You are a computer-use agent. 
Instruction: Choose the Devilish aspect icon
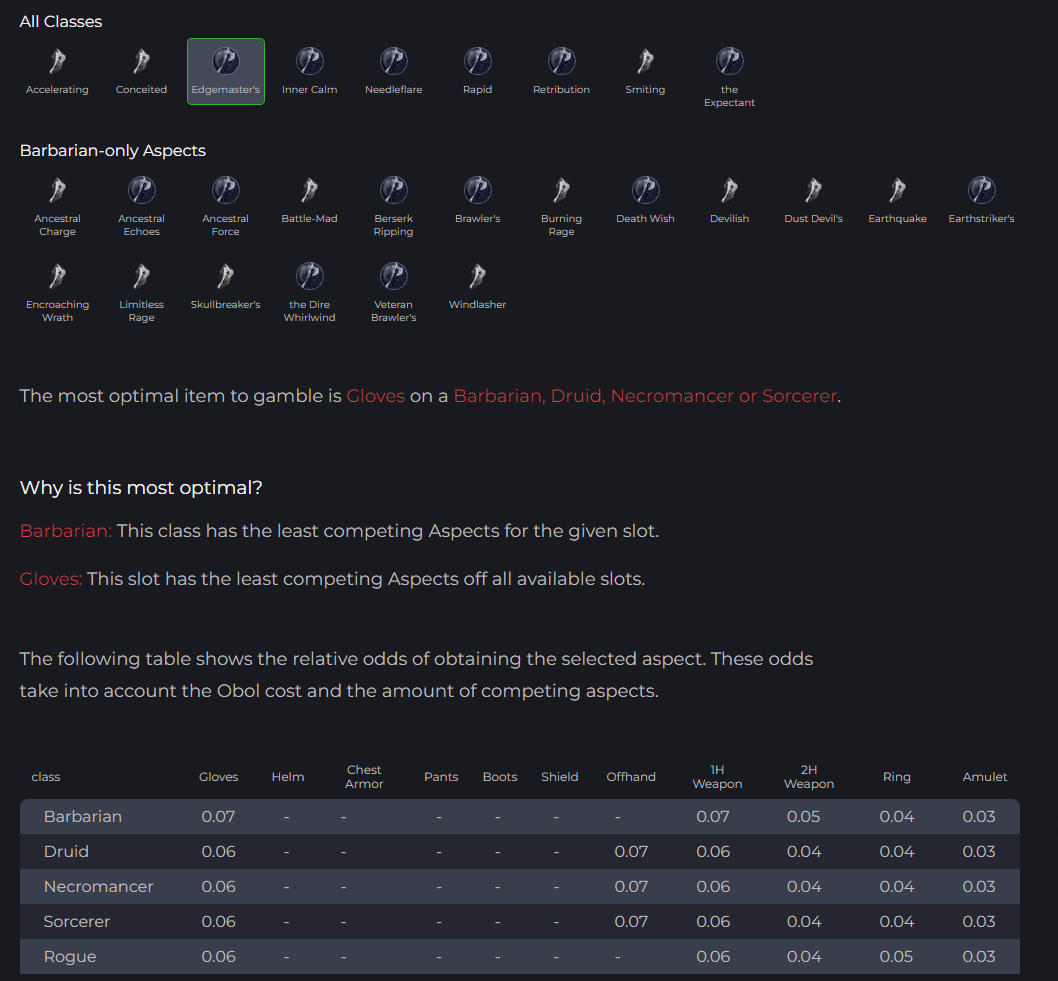pos(729,190)
